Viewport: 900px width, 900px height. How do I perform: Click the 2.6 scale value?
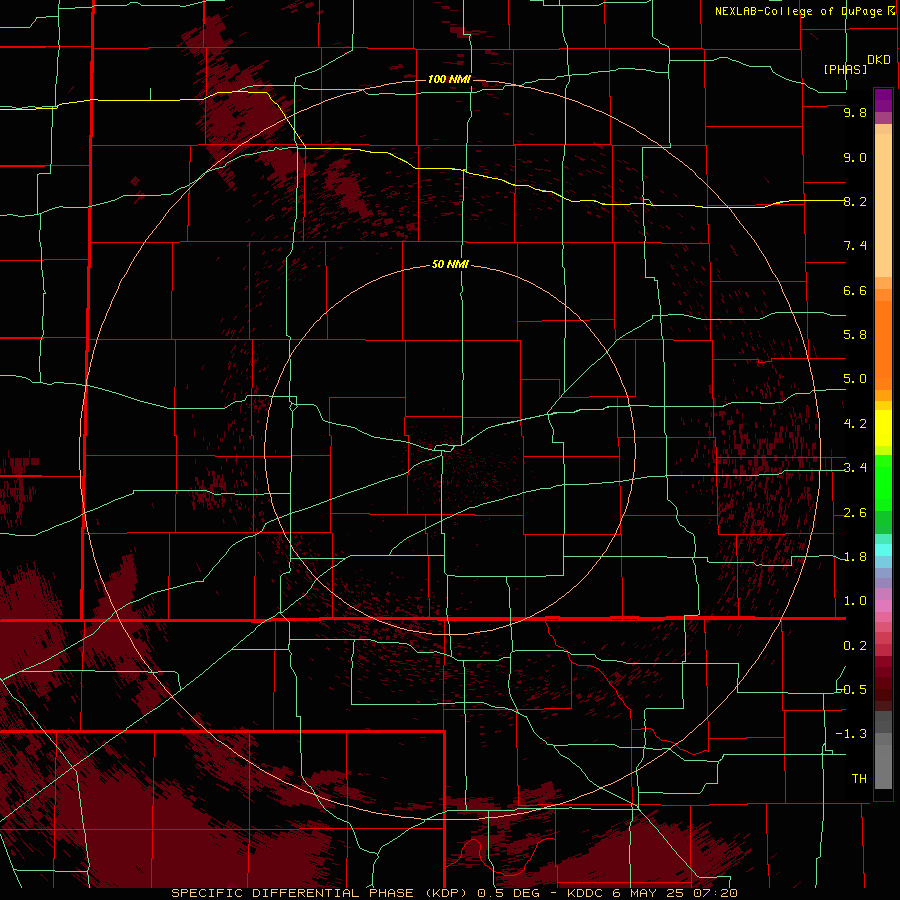point(855,513)
